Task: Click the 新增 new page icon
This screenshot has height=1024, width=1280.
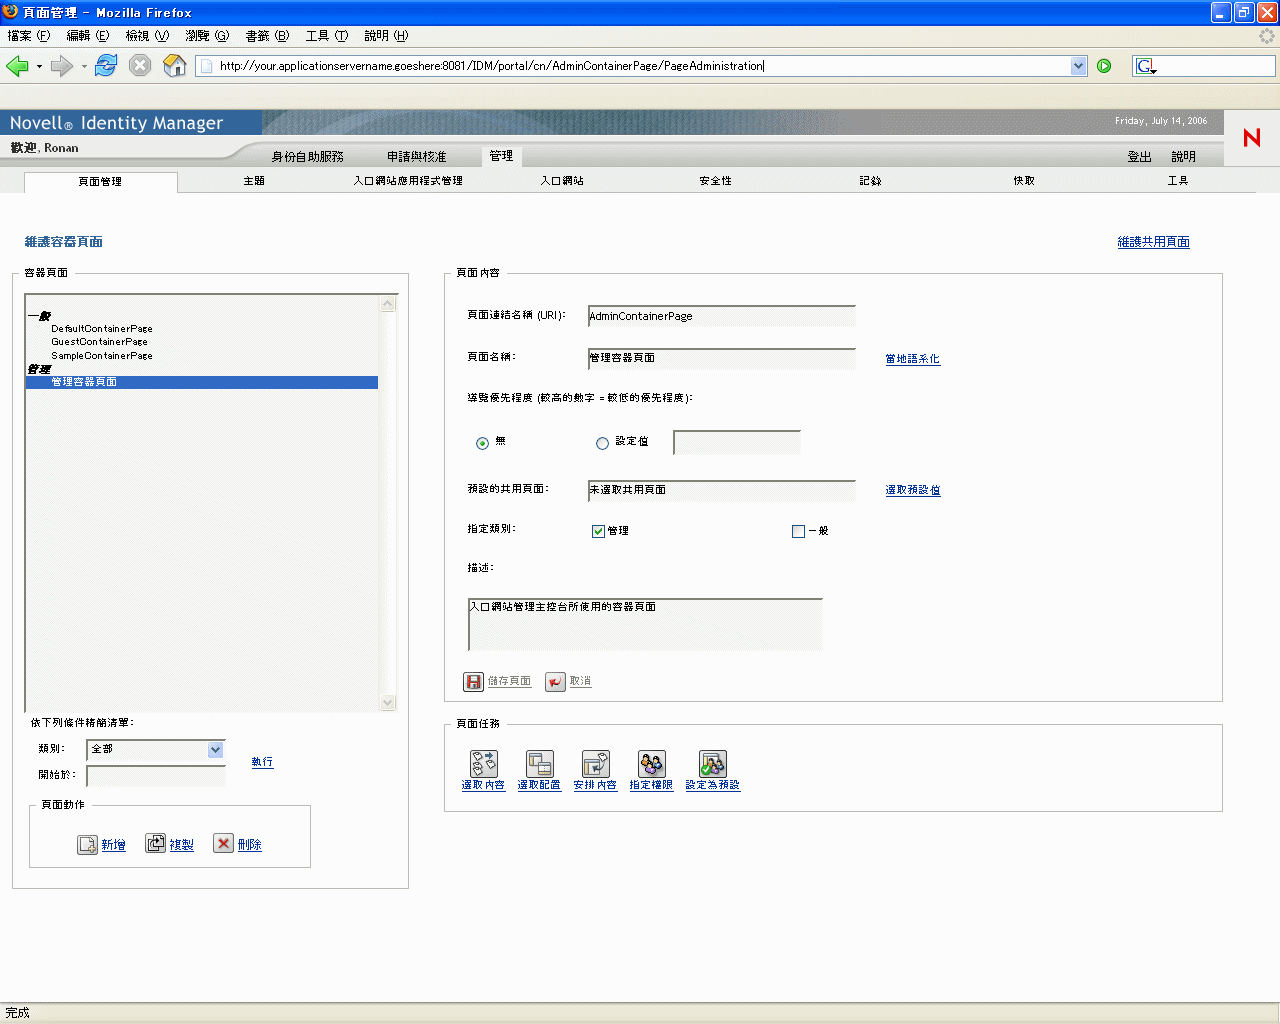Action: pyautogui.click(x=88, y=844)
